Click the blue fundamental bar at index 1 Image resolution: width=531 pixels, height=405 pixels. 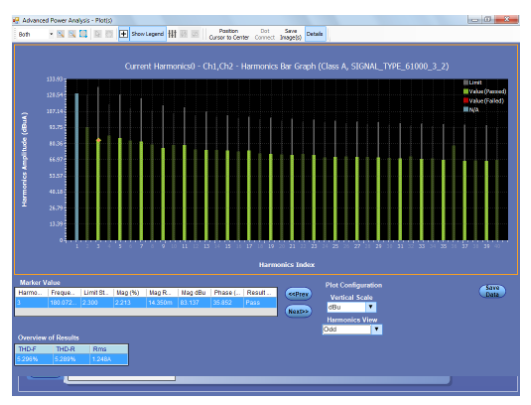77,167
